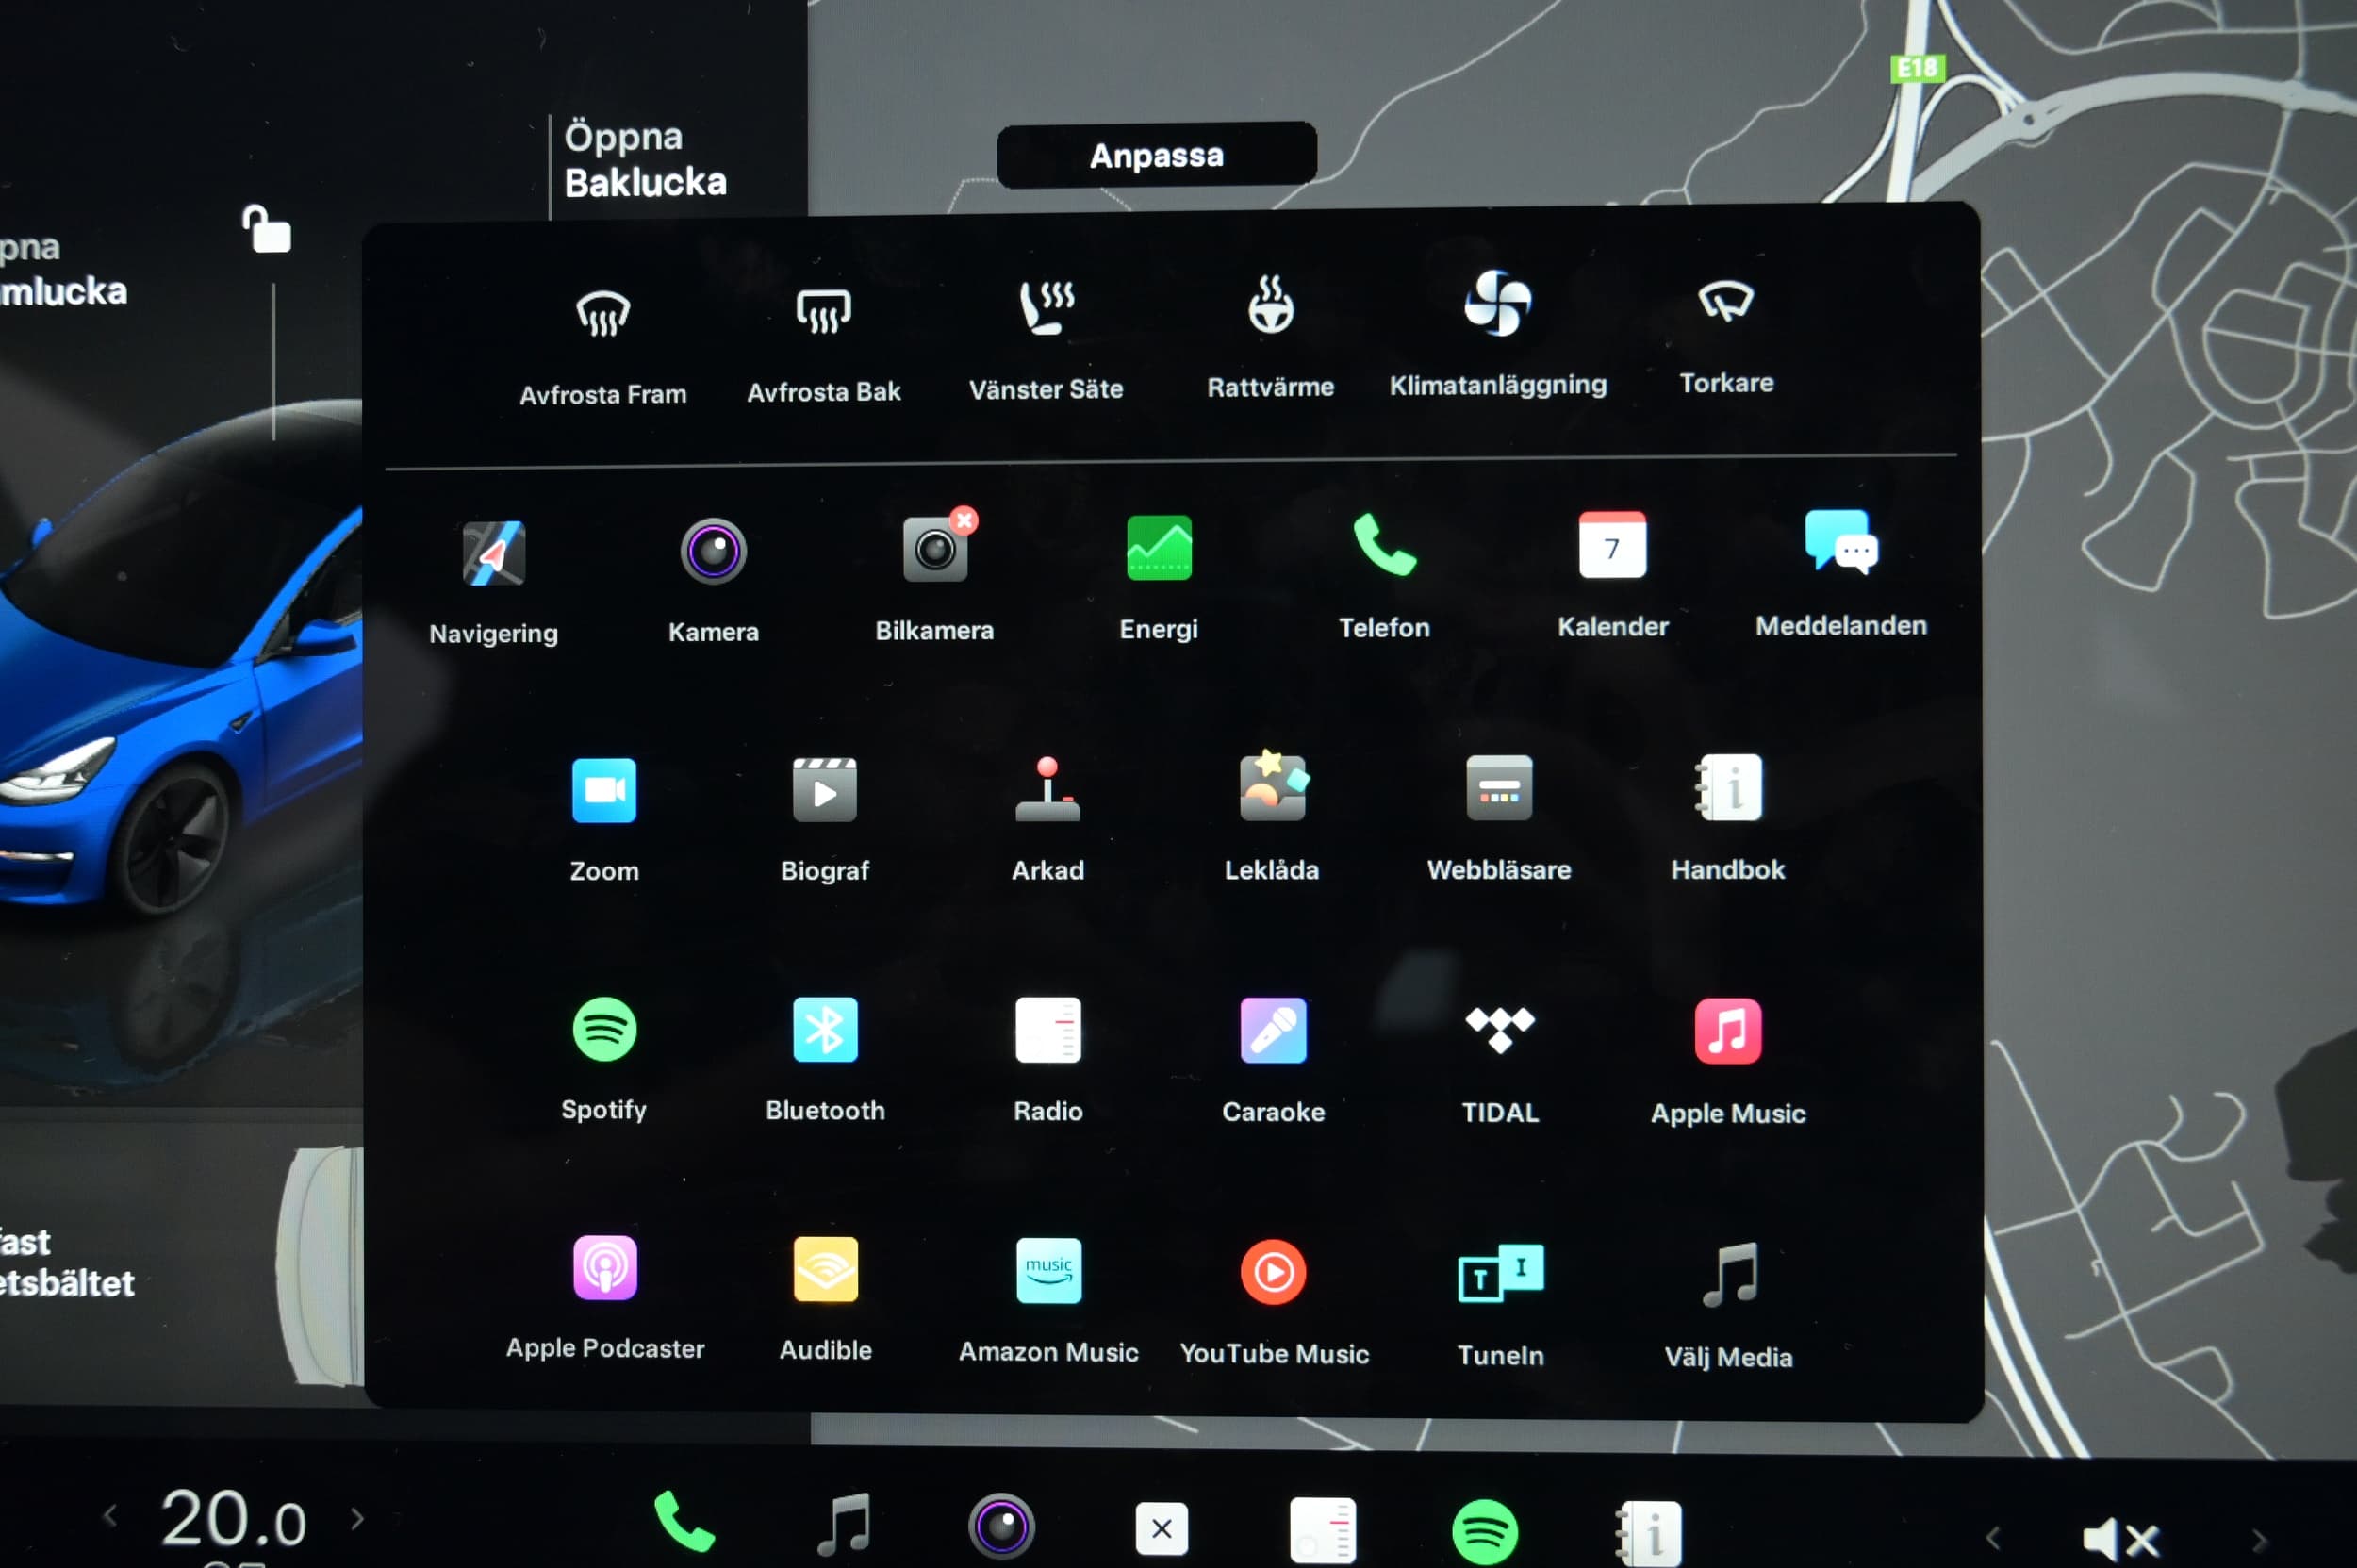Decrease cabin temperature with left arrow

click(110, 1516)
